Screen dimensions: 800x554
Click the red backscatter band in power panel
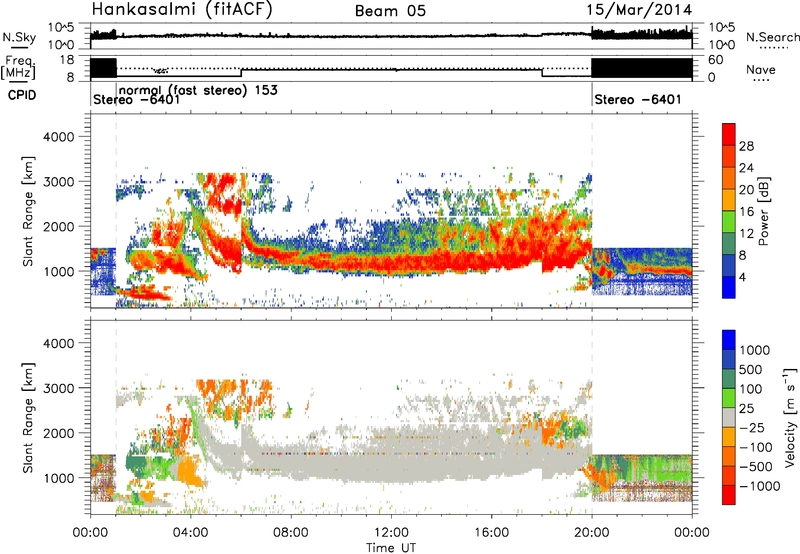pos(418,260)
